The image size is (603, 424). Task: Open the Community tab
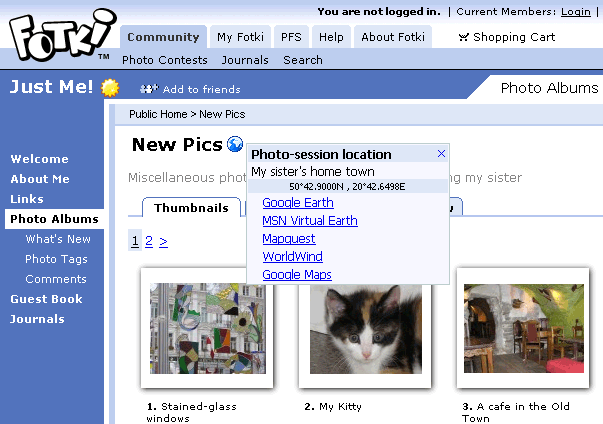click(163, 37)
